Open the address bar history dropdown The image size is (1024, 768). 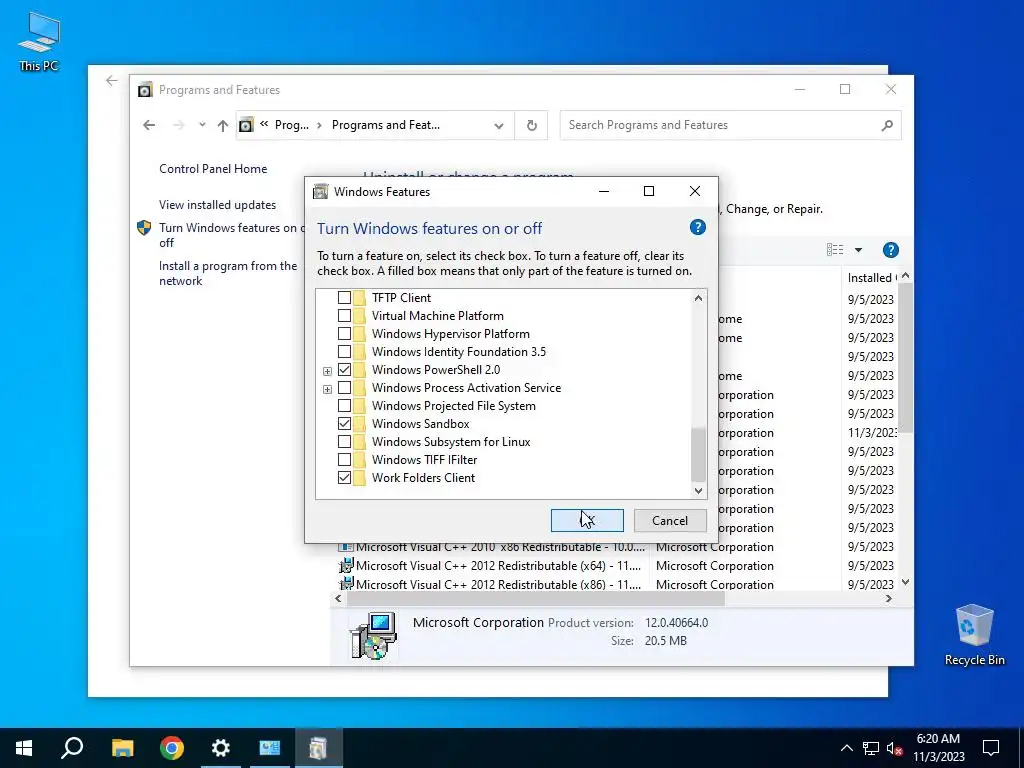(x=499, y=125)
